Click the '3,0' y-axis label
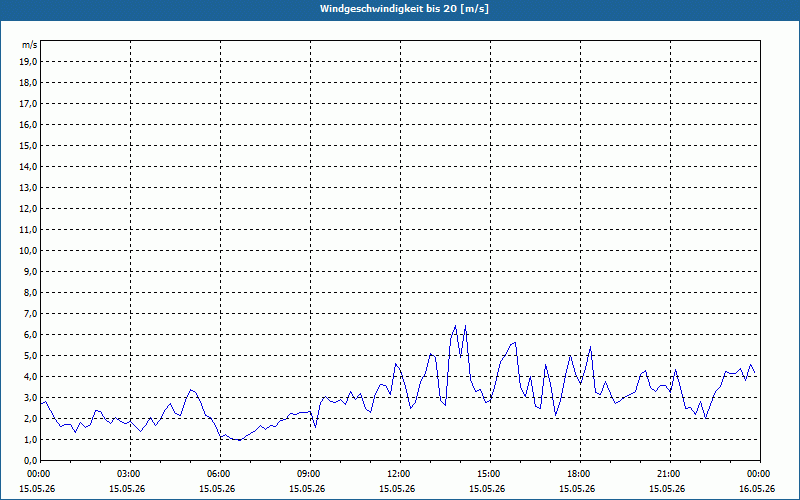The width and height of the screenshot is (800, 500). pos(30,397)
